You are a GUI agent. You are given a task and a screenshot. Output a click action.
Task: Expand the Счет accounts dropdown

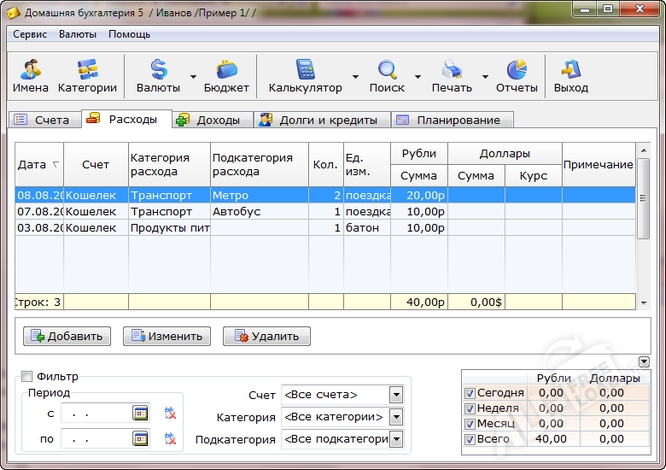tap(396, 394)
